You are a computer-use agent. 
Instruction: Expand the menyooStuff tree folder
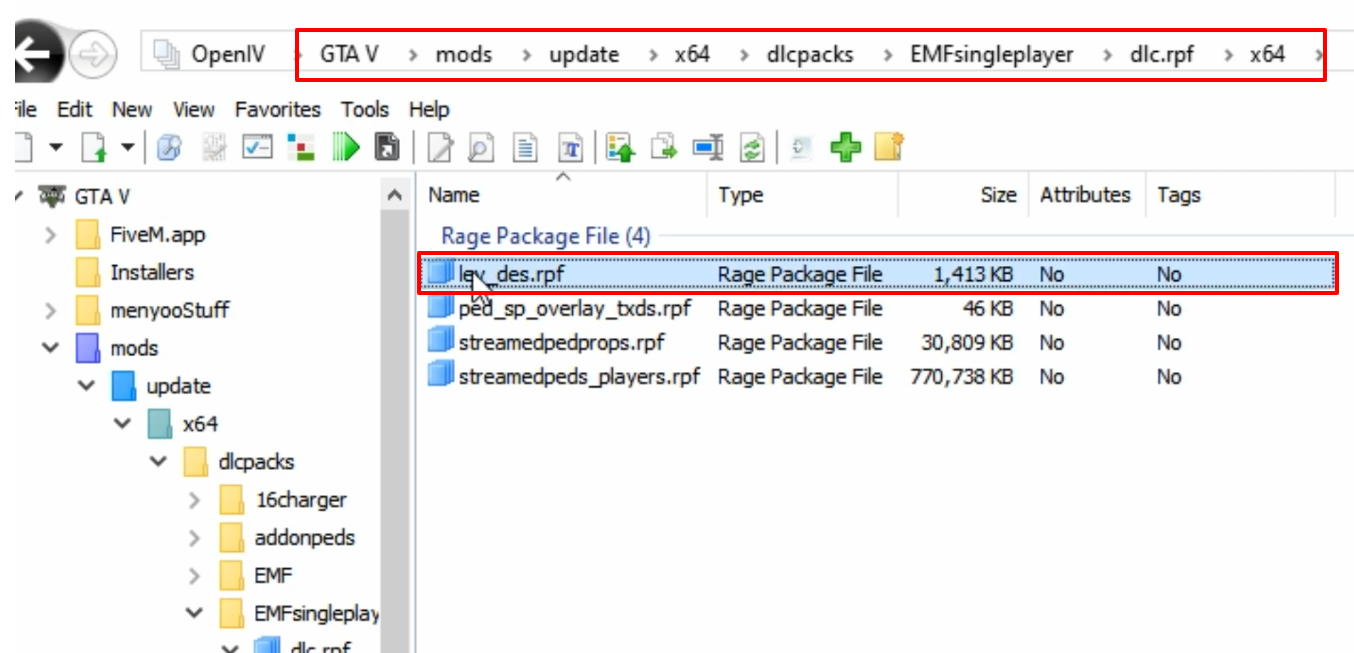[x=50, y=311]
